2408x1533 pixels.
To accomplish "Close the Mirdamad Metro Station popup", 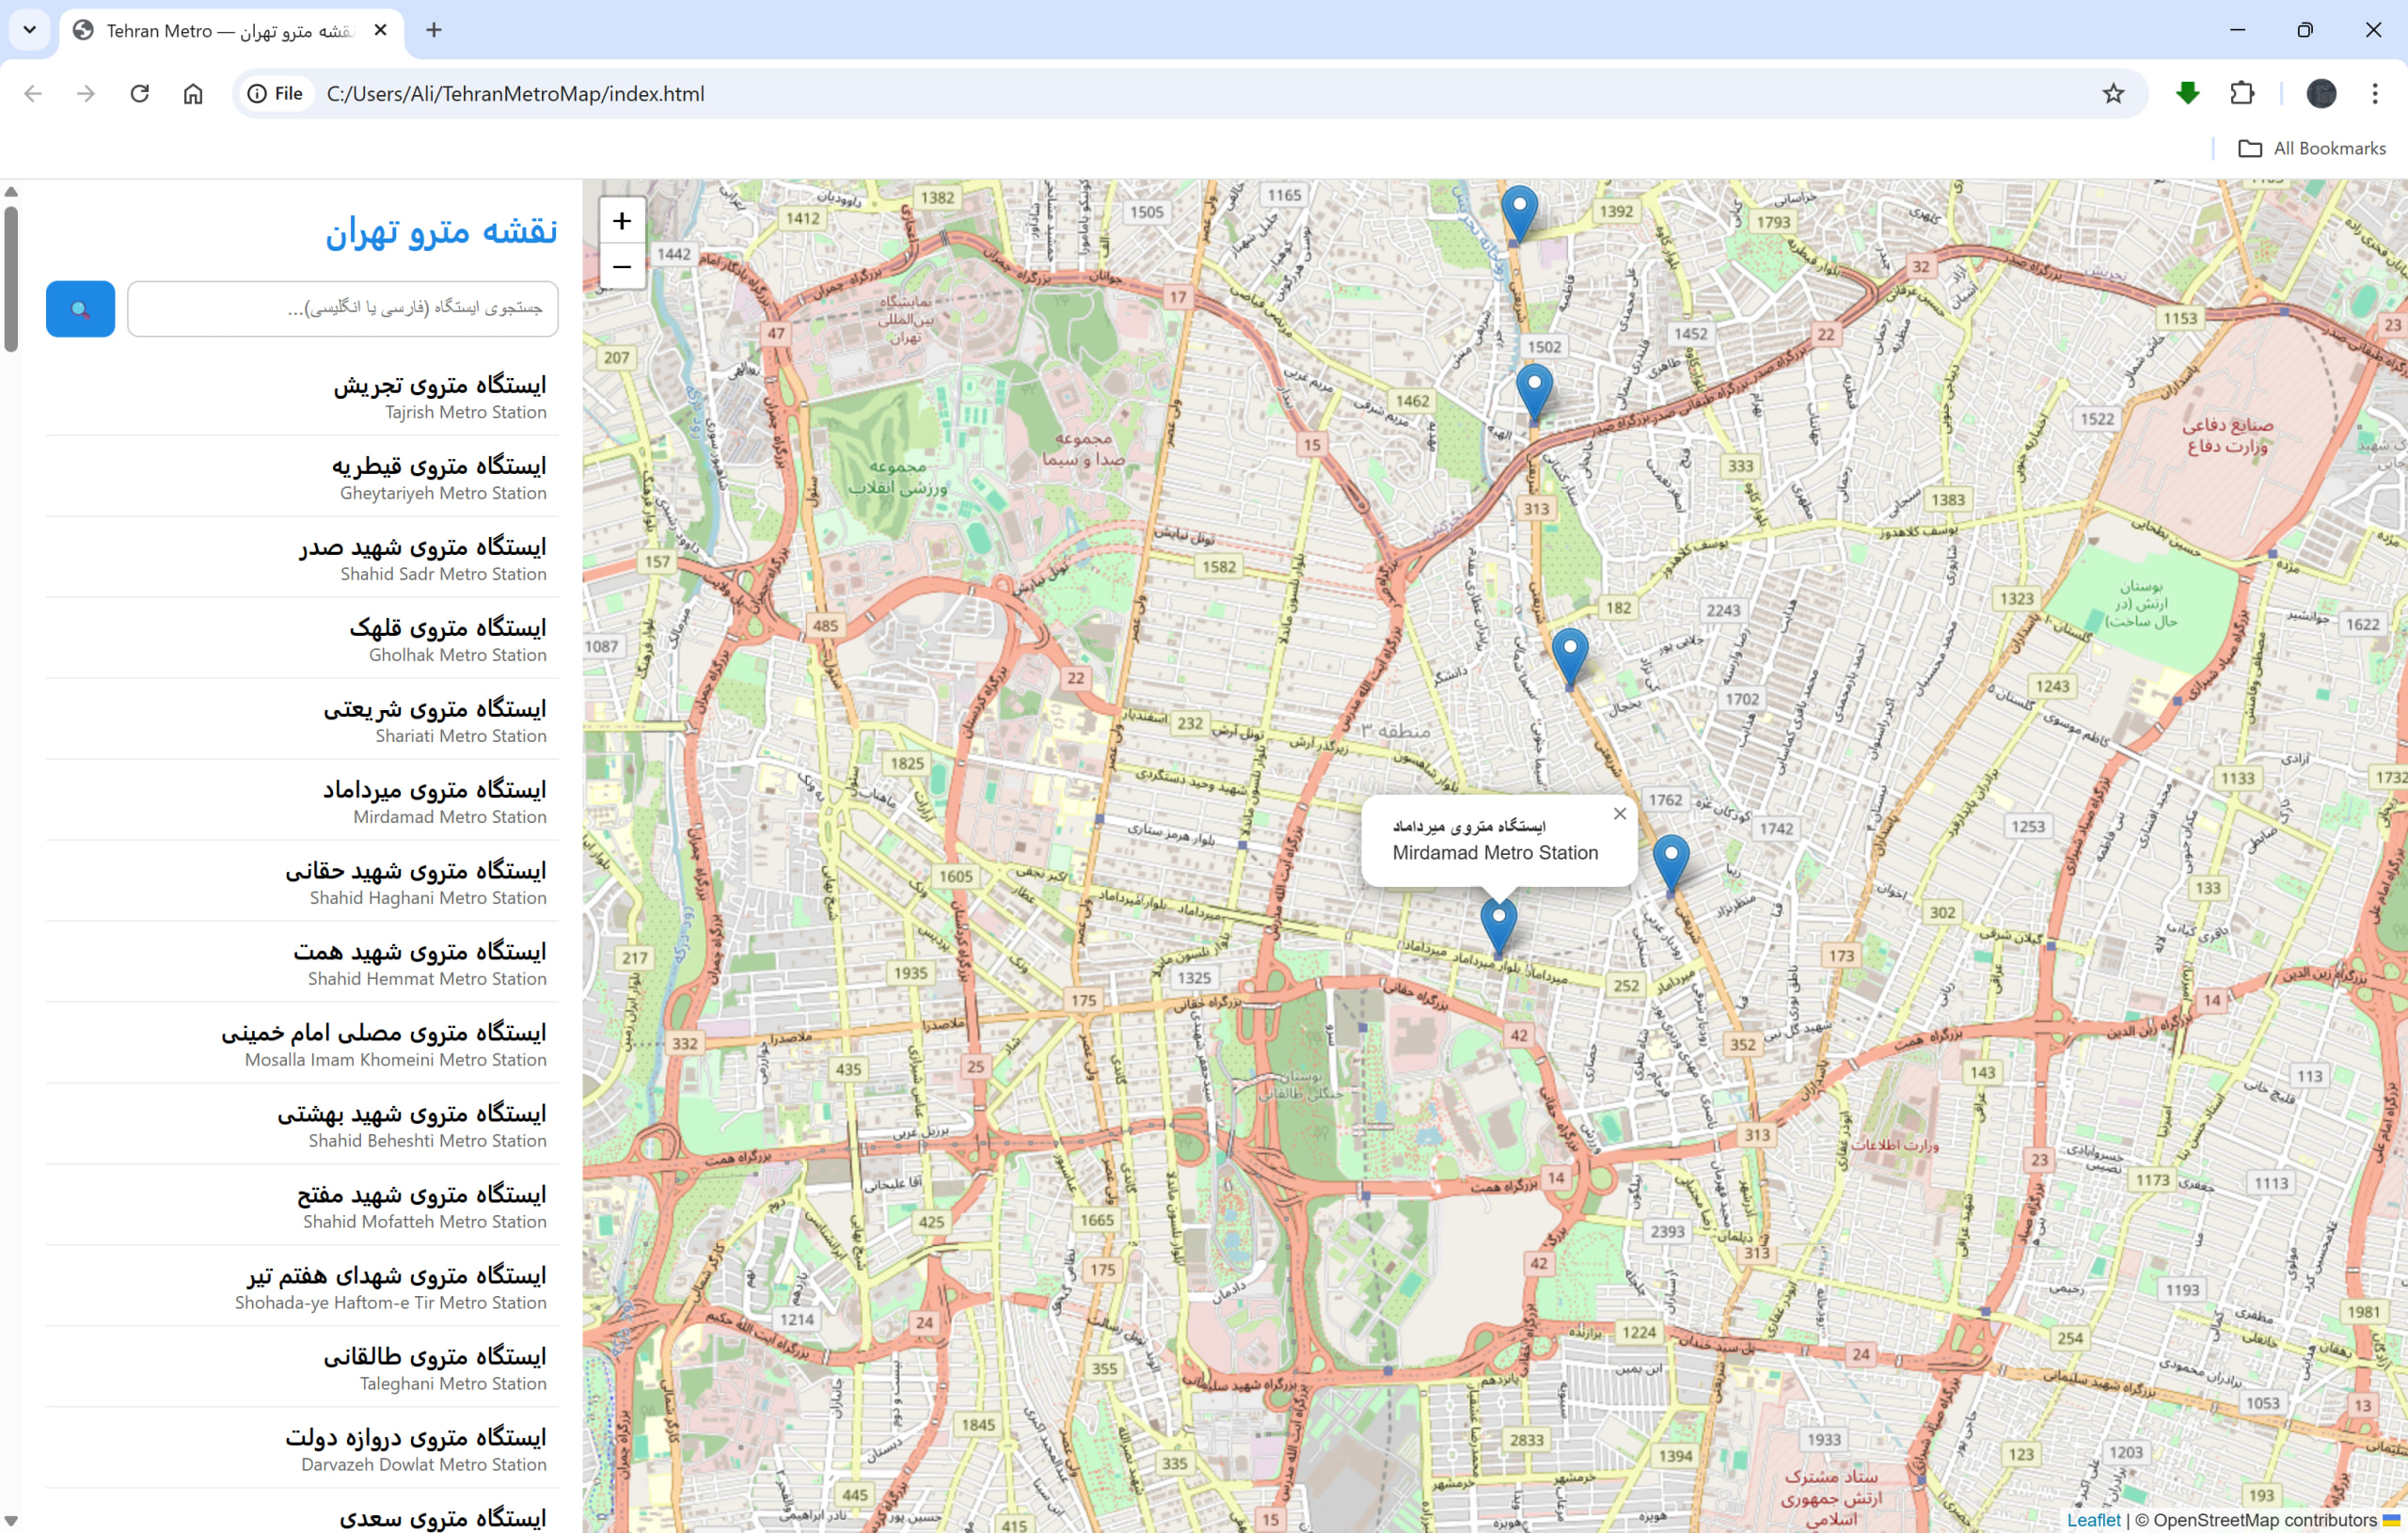I will tap(1619, 814).
